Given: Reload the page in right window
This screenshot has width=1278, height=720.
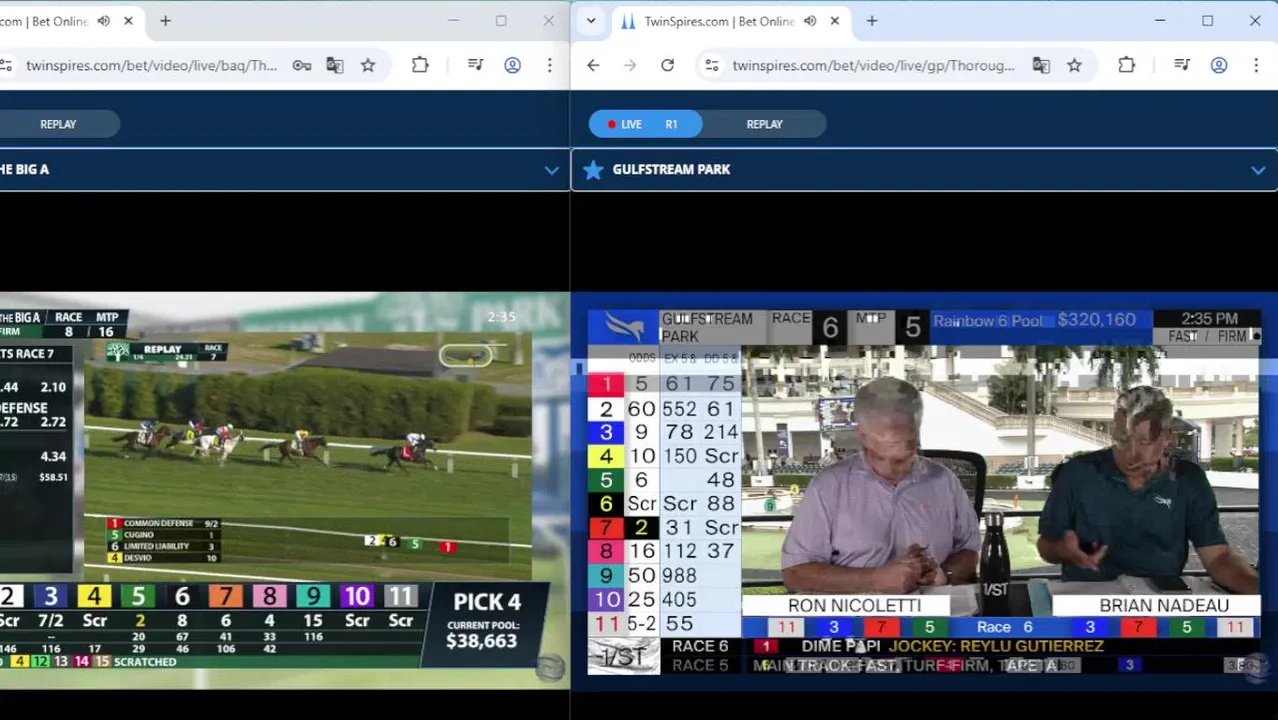Looking at the screenshot, I should [x=667, y=65].
